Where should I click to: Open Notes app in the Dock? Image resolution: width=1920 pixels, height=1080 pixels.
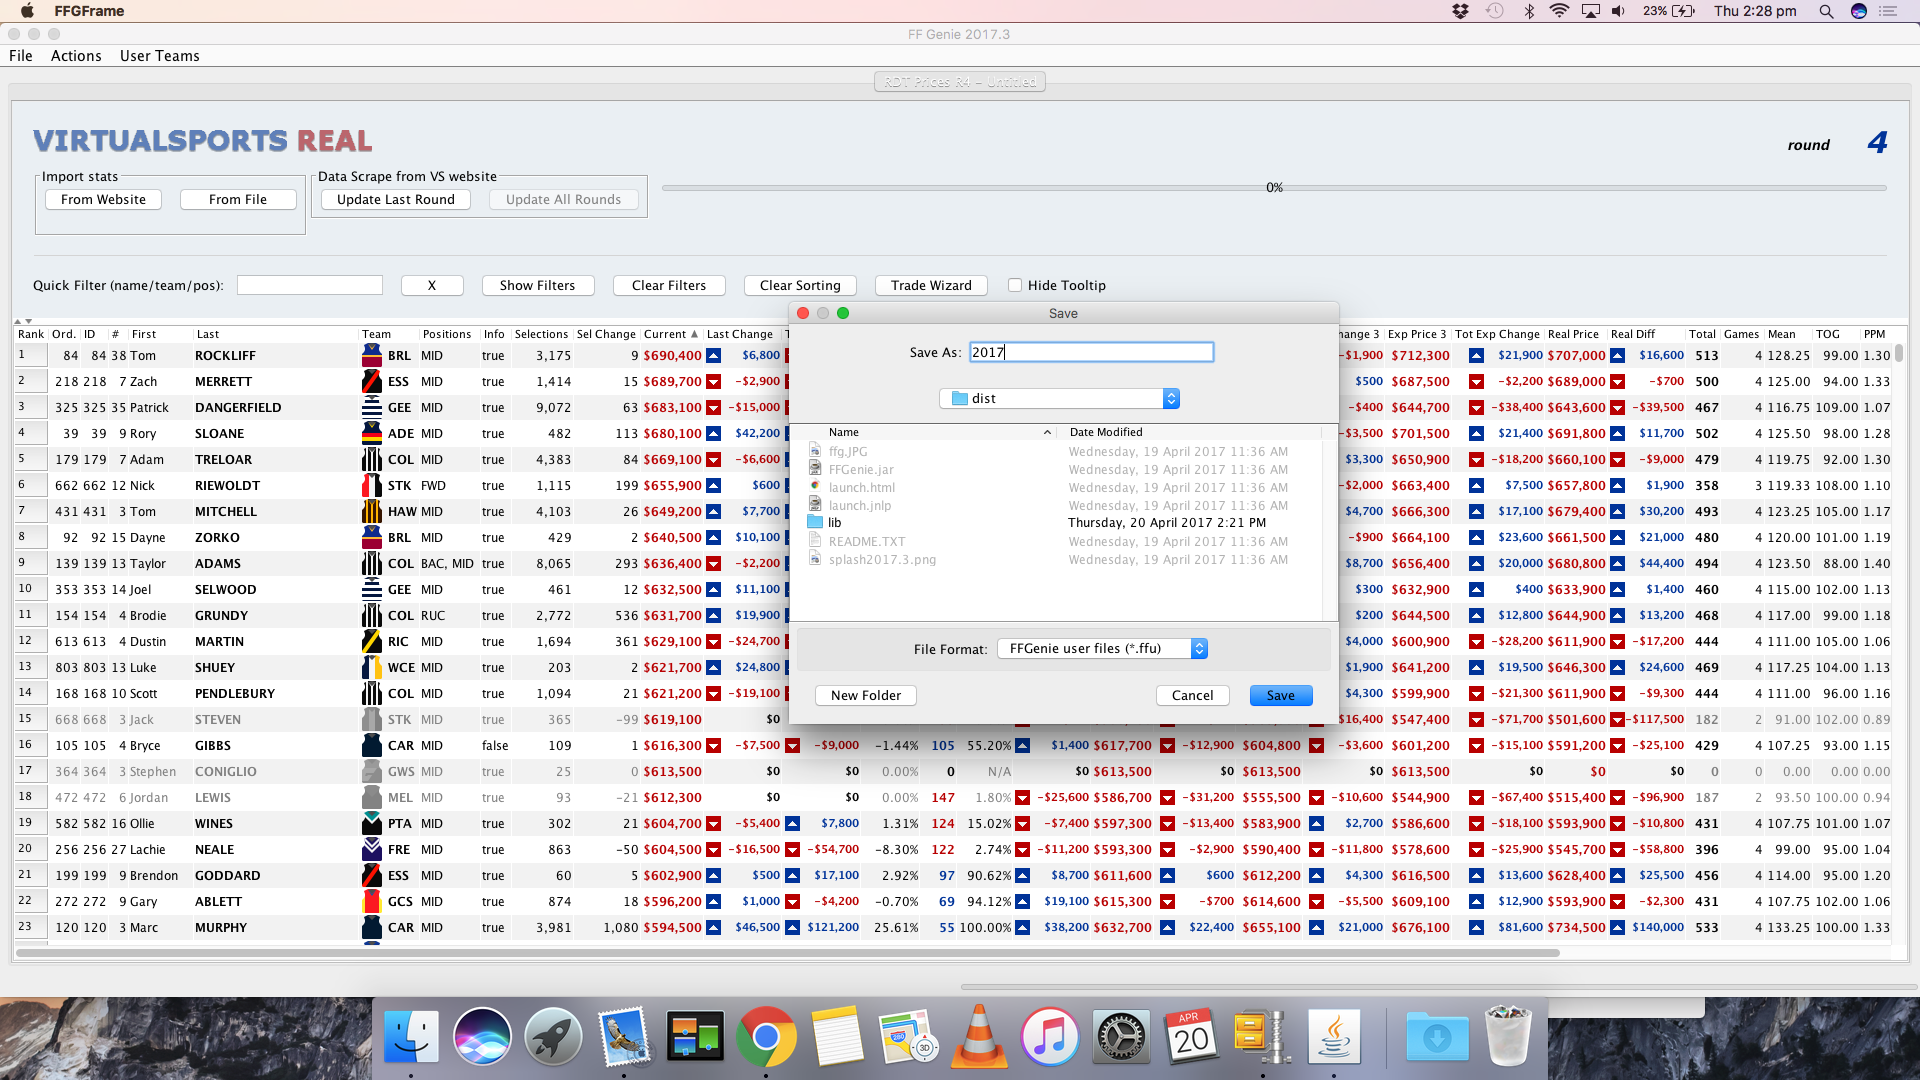point(837,1036)
